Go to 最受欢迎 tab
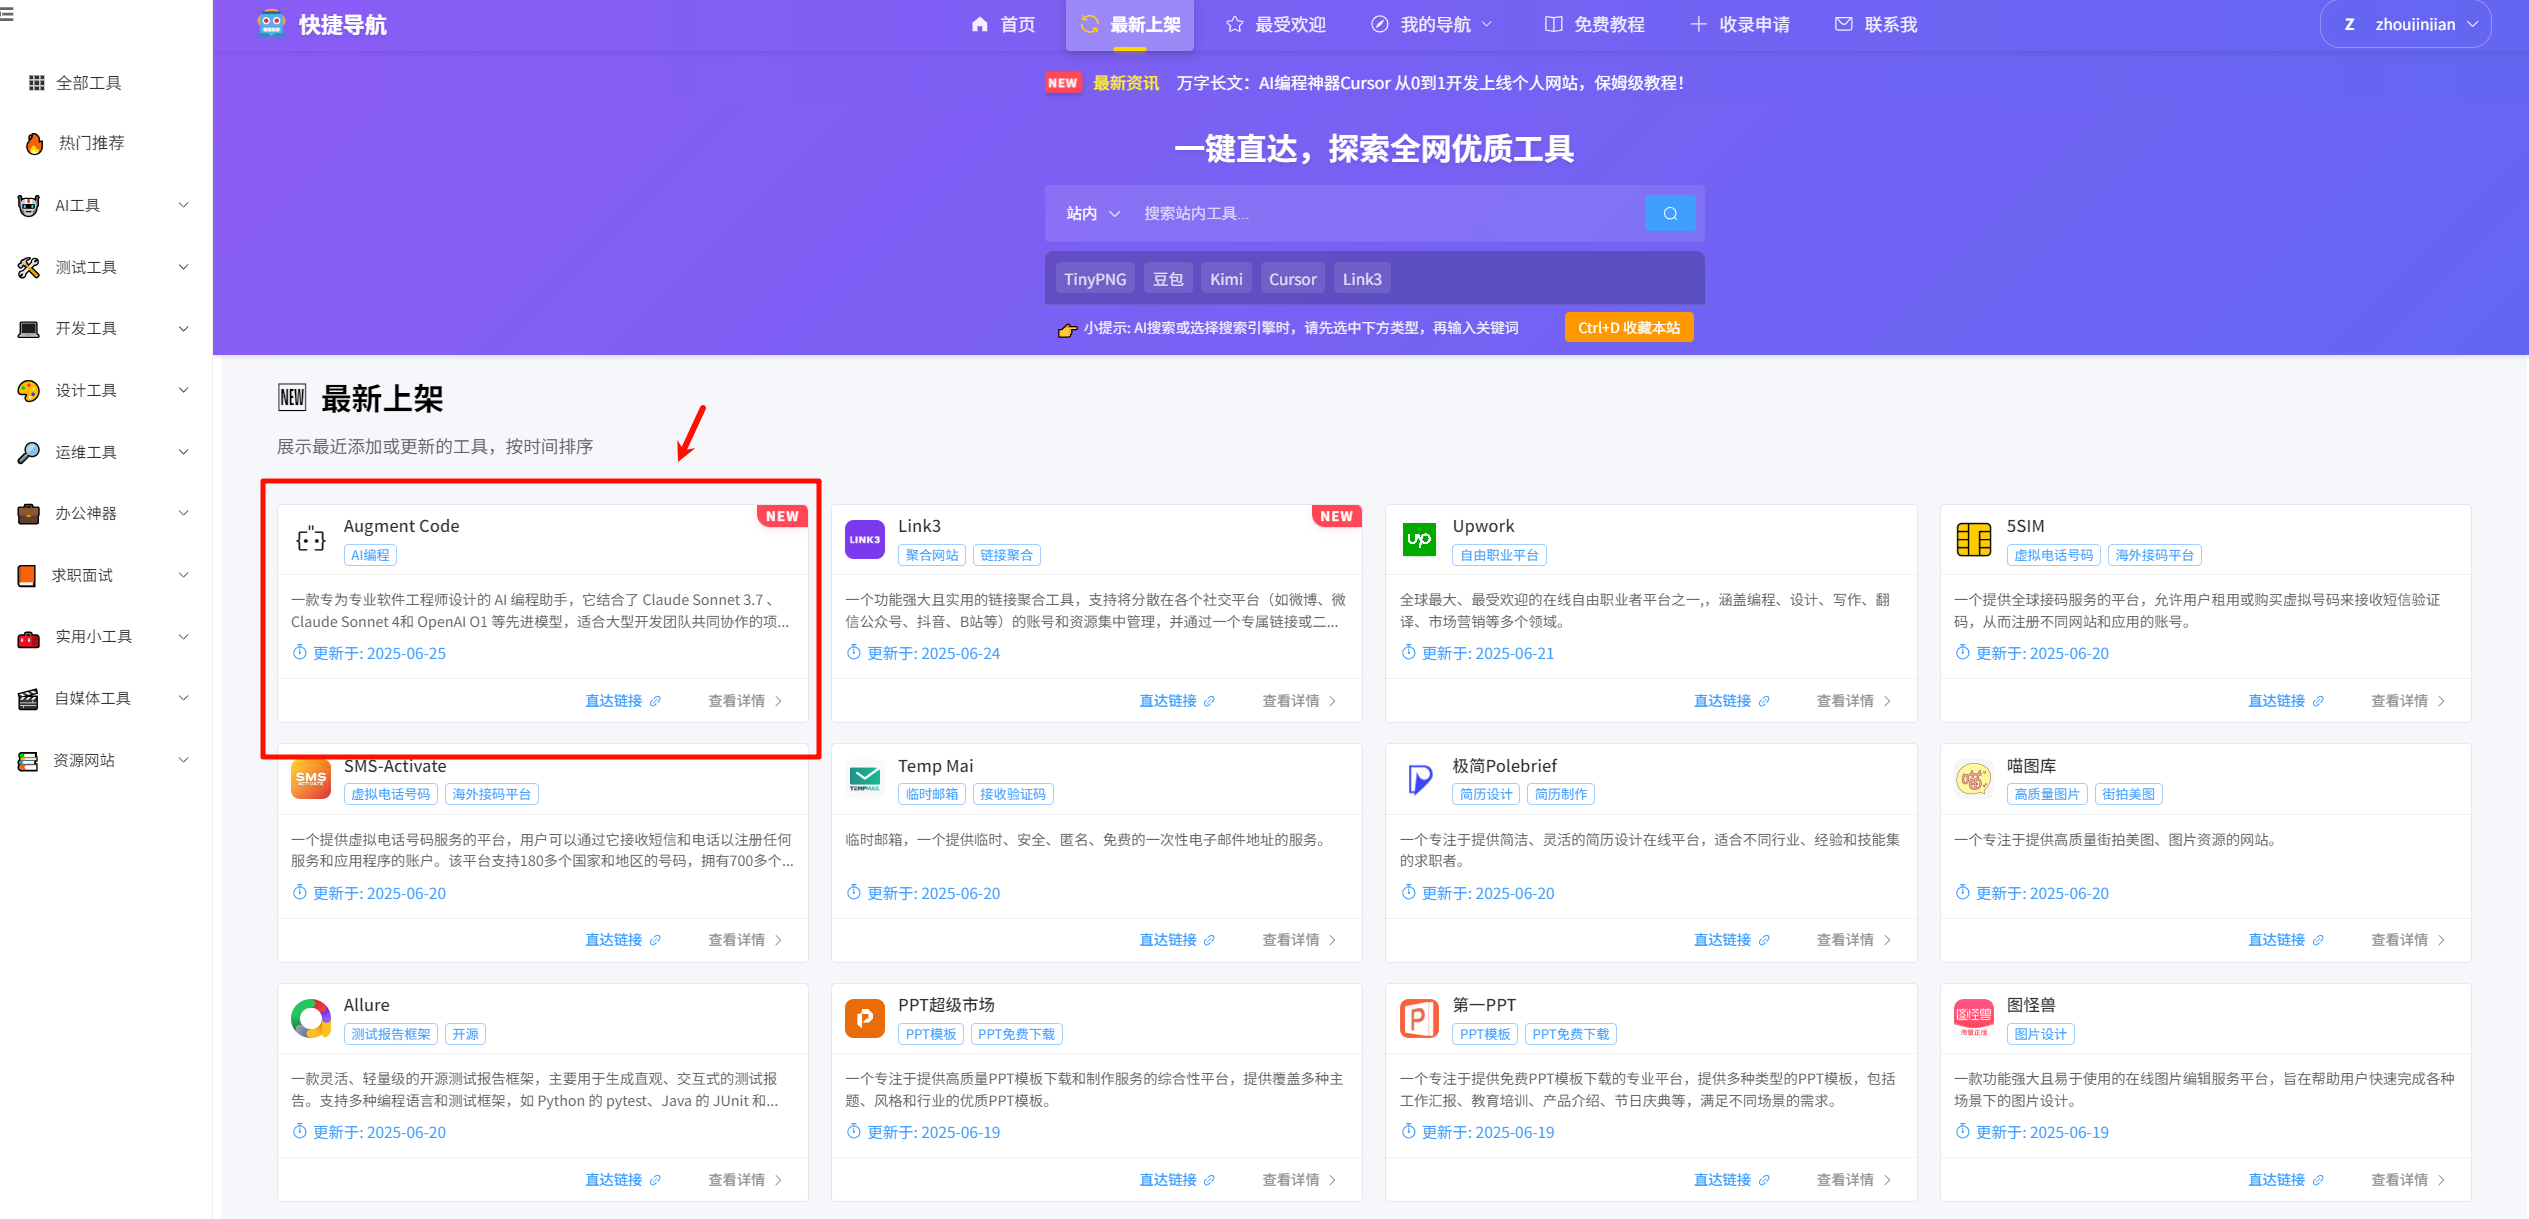2529x1219 pixels. pyautogui.click(x=1276, y=24)
